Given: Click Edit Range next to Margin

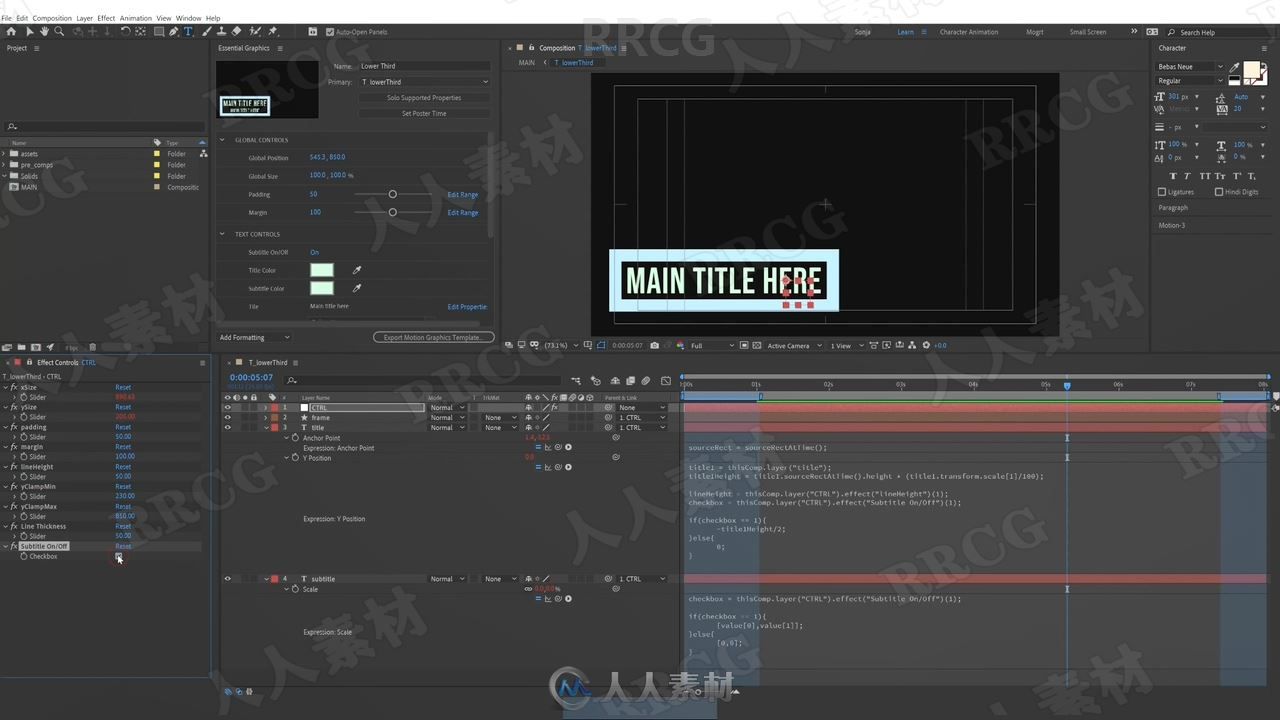Looking at the screenshot, I should tap(462, 212).
